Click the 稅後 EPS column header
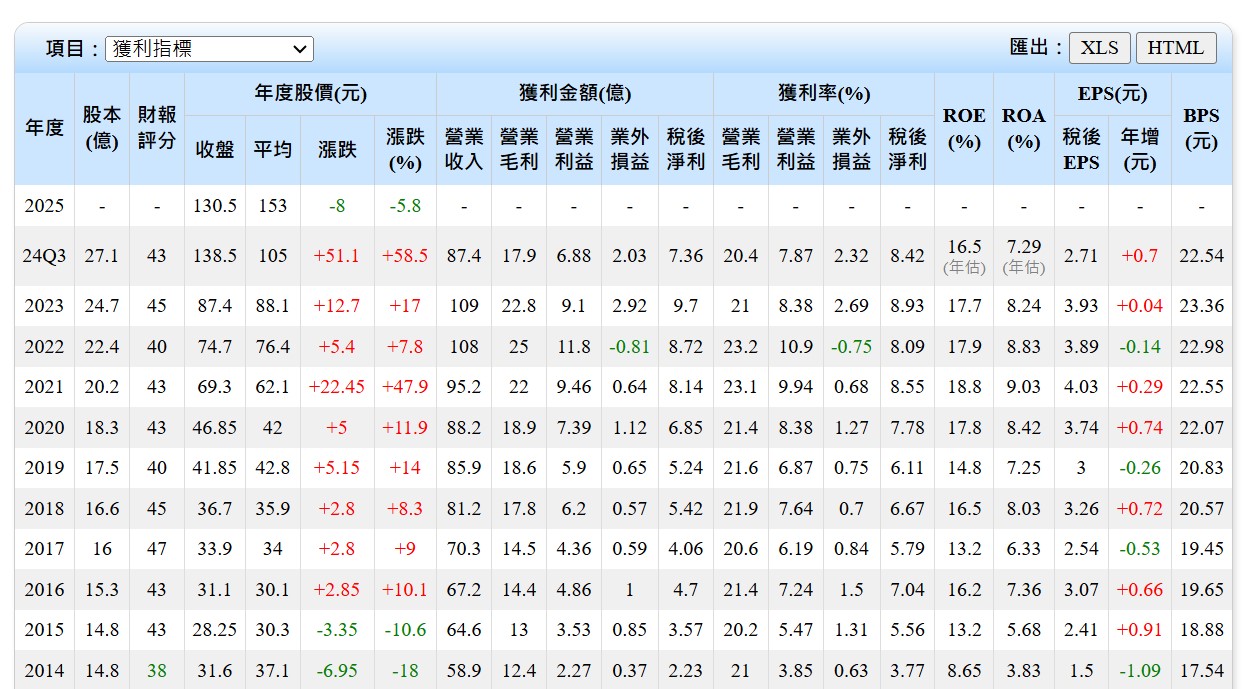 pos(1081,149)
